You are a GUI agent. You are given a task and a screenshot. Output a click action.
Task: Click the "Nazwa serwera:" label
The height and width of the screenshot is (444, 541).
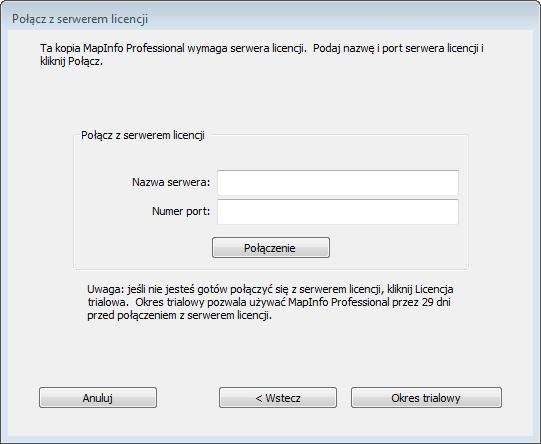click(171, 182)
